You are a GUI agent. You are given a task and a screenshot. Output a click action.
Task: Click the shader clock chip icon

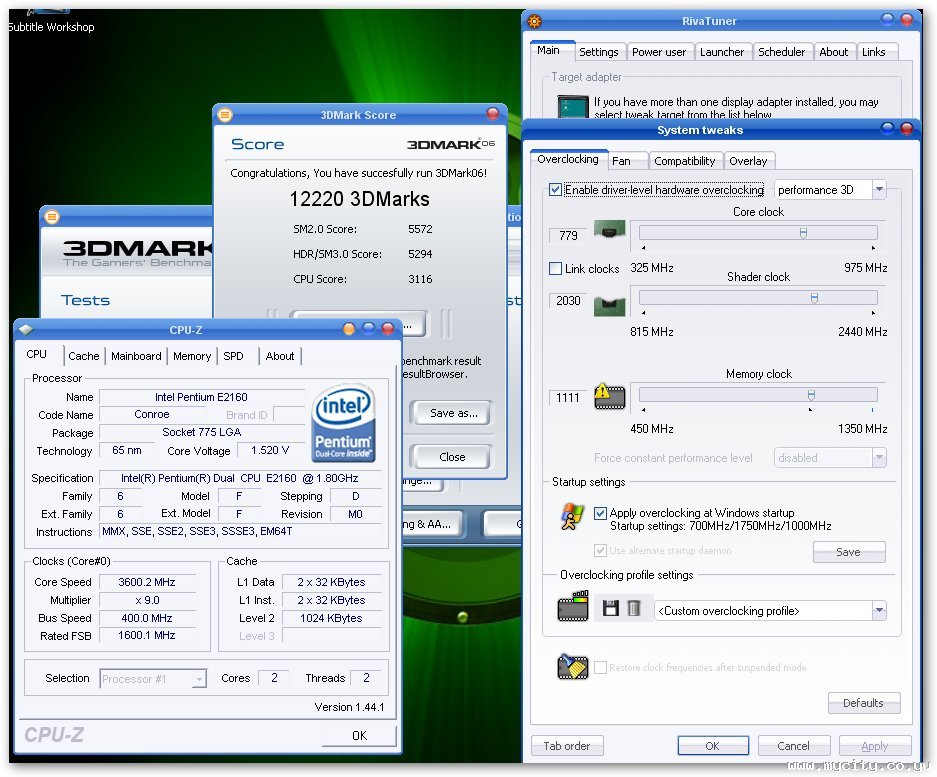point(609,306)
